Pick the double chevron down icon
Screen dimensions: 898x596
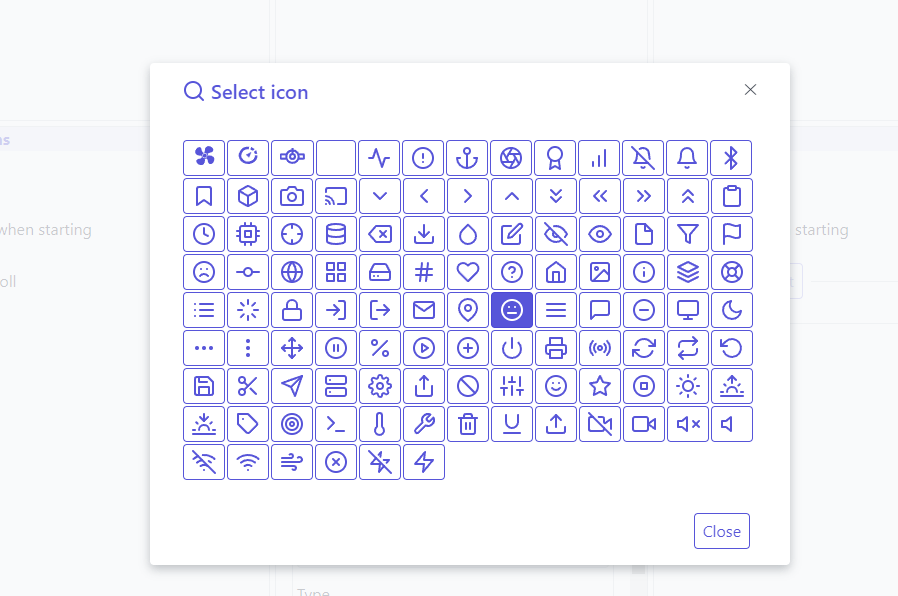click(x=556, y=196)
